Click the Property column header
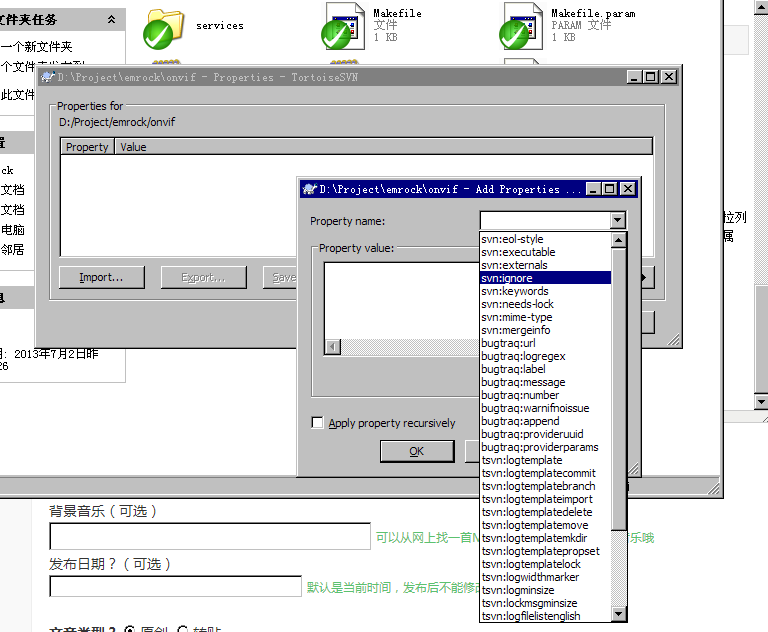Screen dimensions: 768x632 pyautogui.click(x=87, y=146)
